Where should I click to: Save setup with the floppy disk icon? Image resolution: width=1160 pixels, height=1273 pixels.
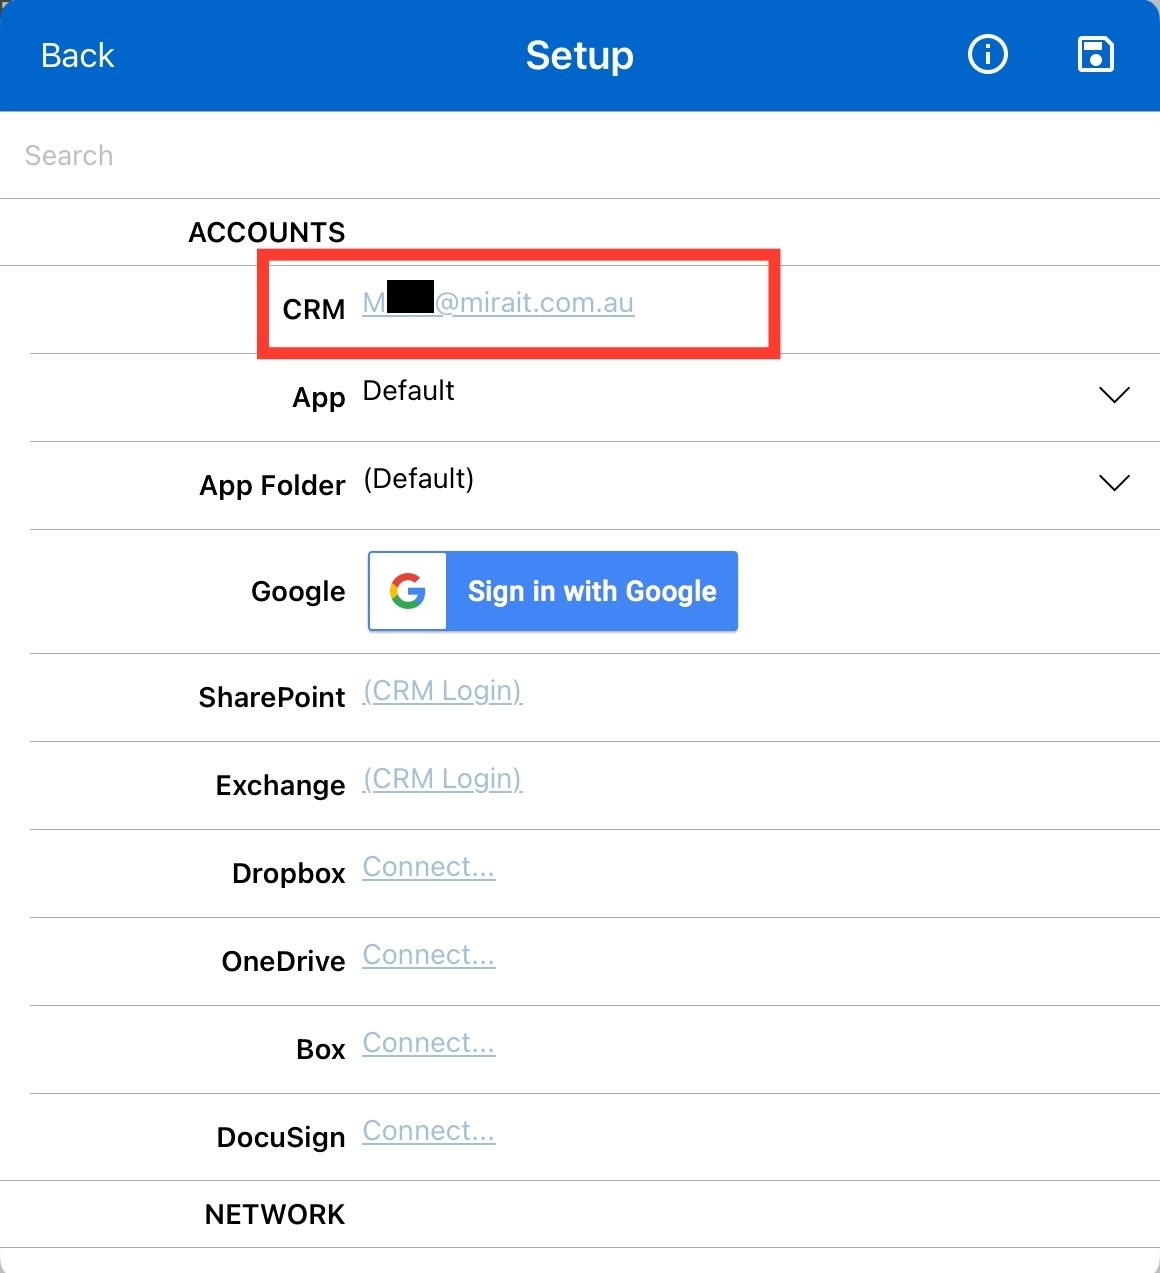pos(1096,54)
